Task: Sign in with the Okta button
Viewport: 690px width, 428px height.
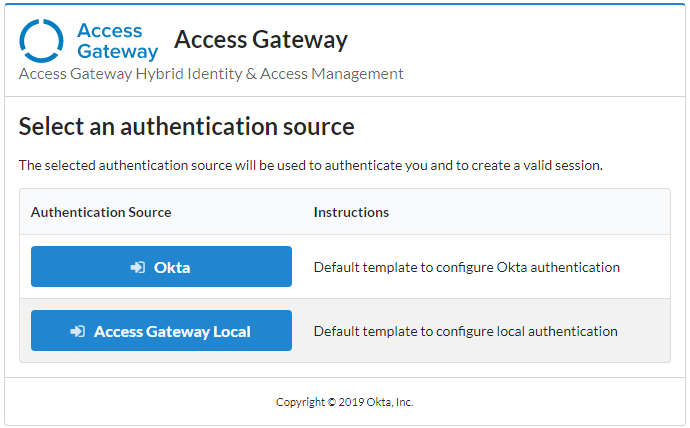Action: coord(161,267)
